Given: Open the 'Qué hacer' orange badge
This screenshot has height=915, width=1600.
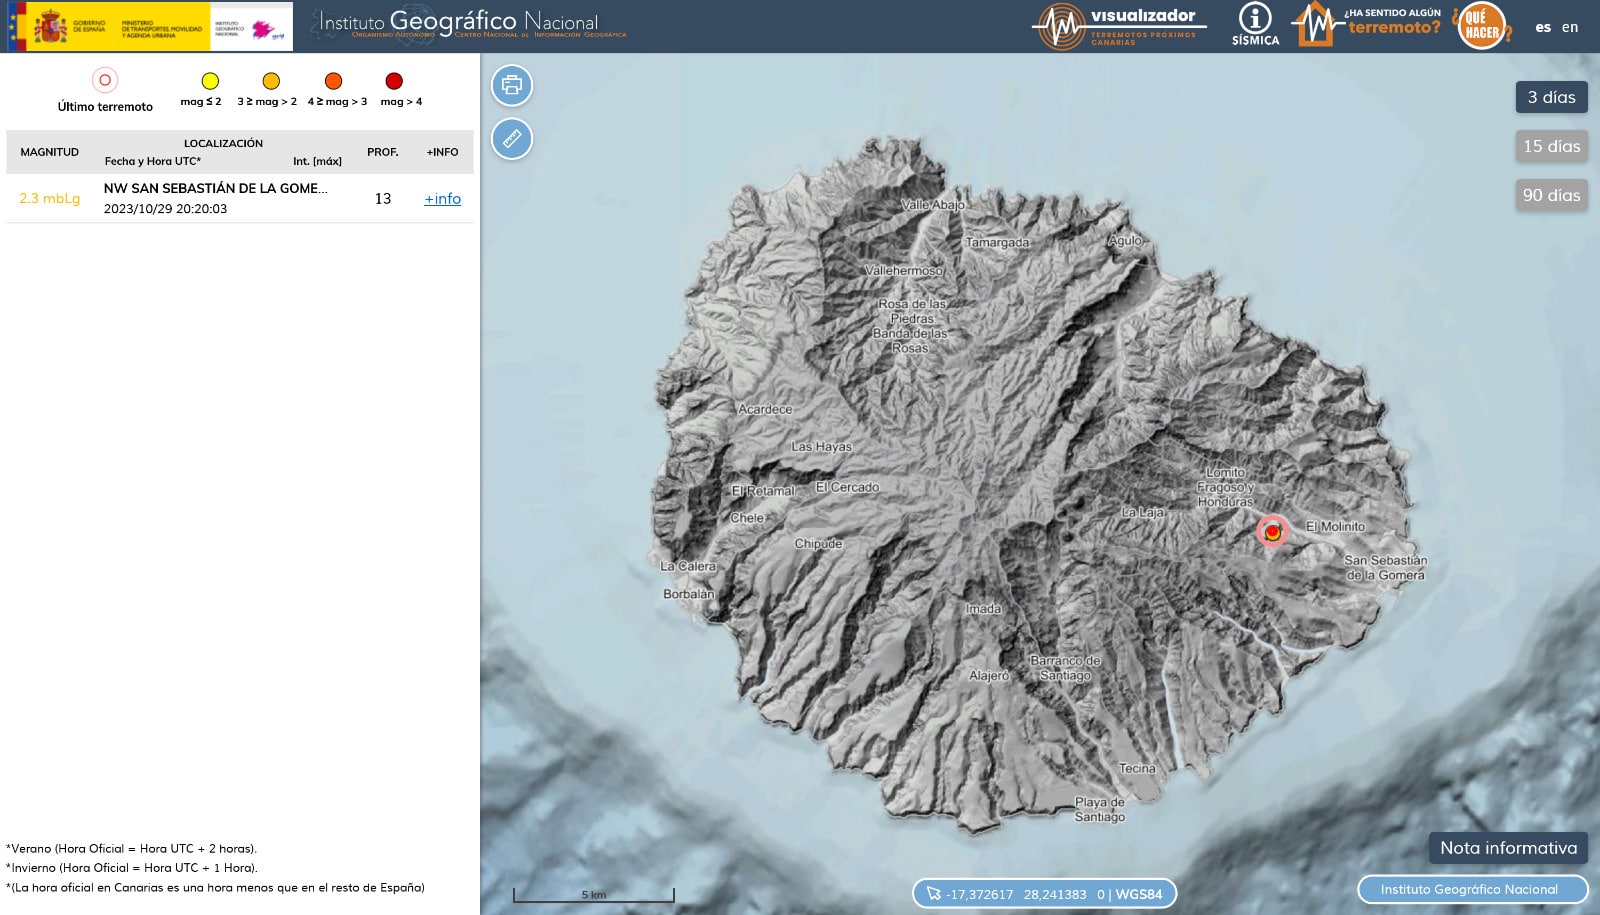Looking at the screenshot, I should [x=1481, y=26].
